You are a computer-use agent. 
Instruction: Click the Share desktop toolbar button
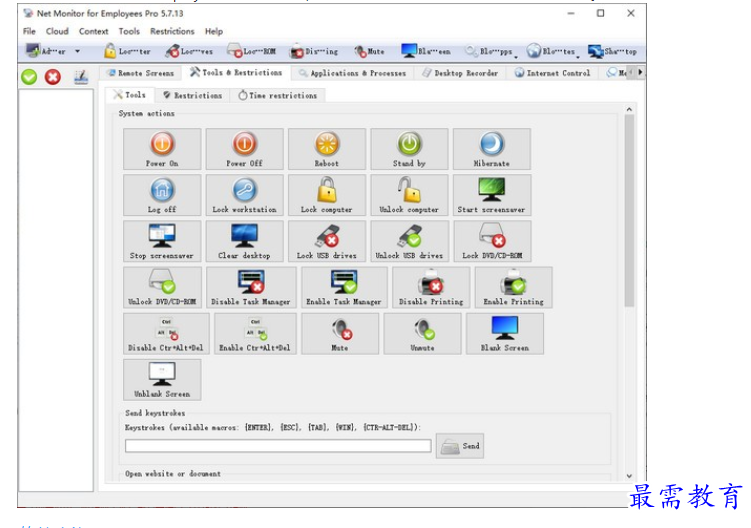[x=613, y=51]
